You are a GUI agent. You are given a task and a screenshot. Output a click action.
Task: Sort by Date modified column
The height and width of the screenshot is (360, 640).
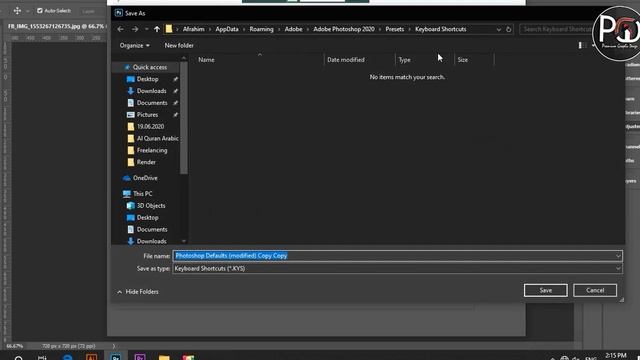pos(346,60)
